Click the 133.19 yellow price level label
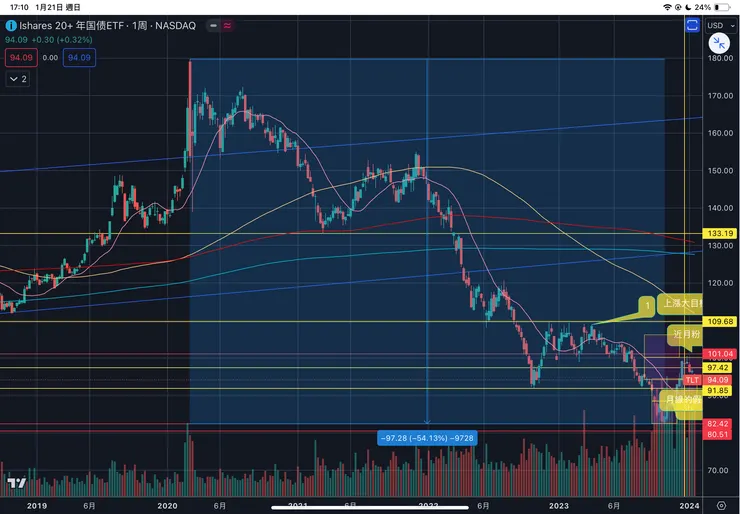 coord(720,233)
